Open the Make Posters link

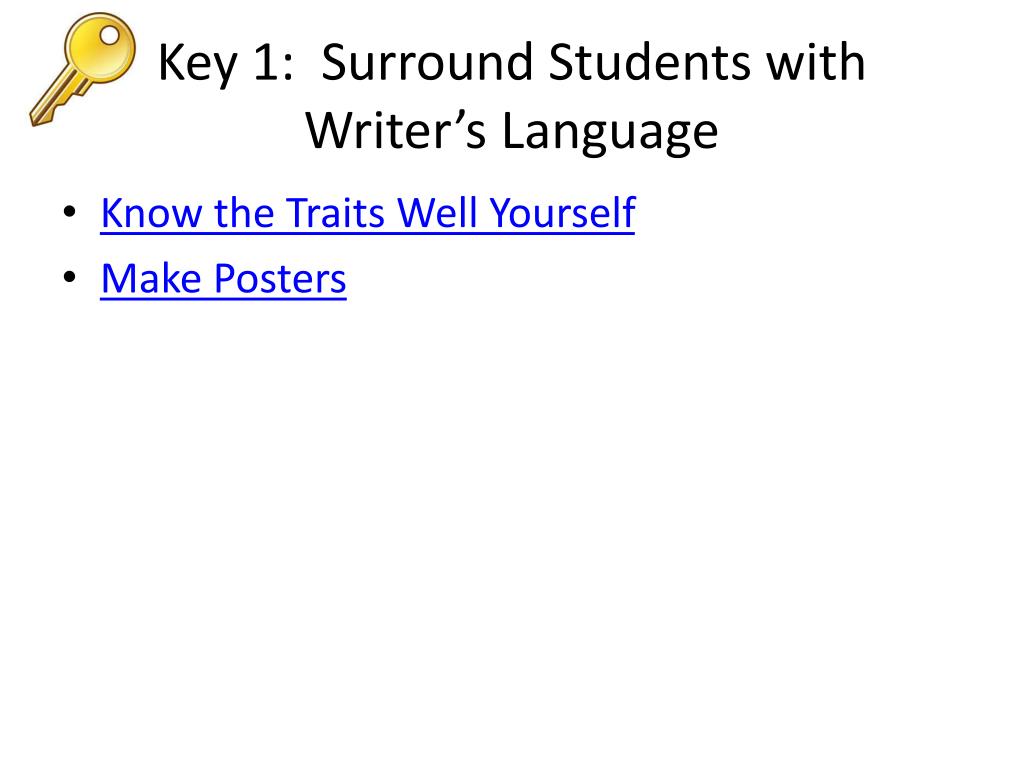click(x=223, y=279)
